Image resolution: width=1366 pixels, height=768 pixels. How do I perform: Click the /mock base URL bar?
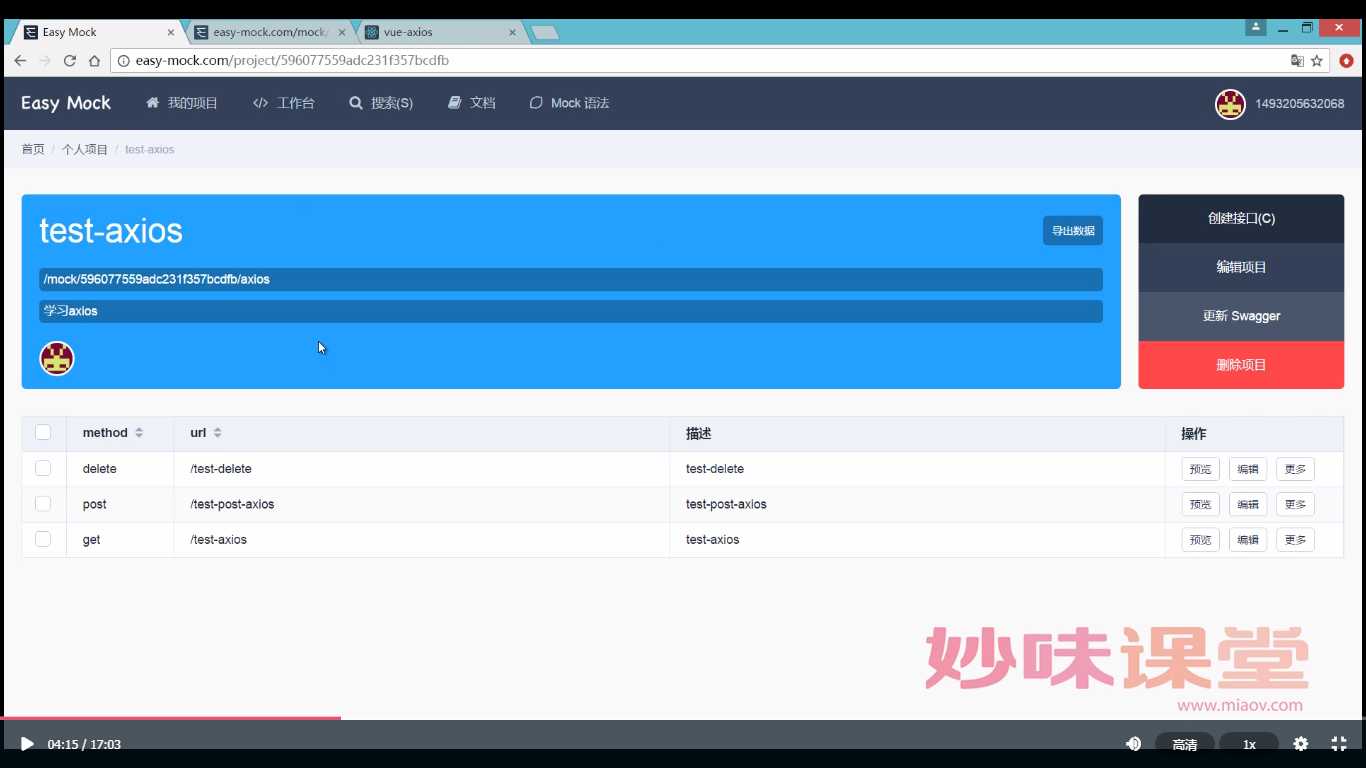click(571, 279)
